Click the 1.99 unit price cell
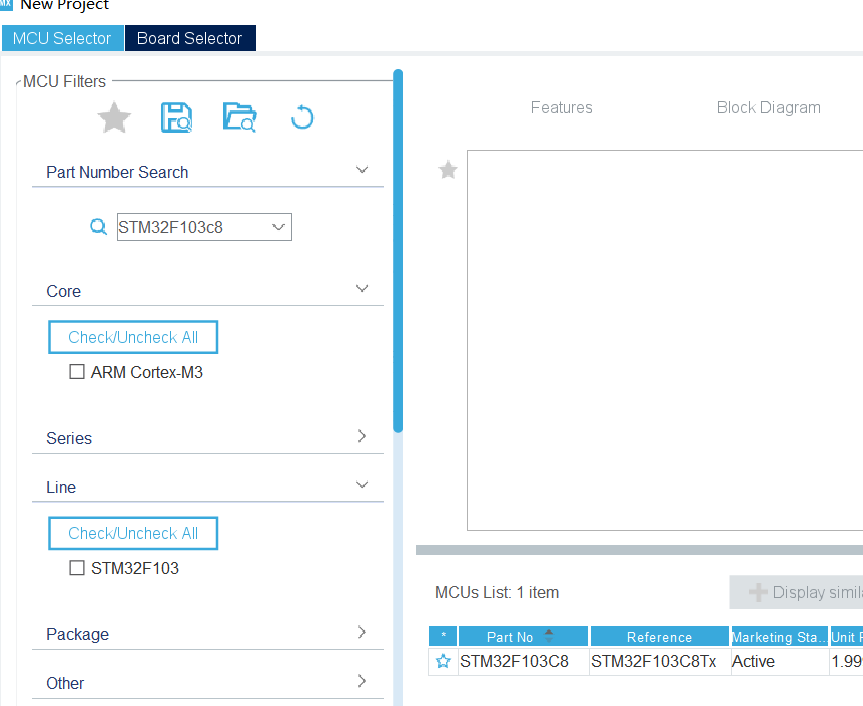This screenshot has width=863, height=706. (846, 661)
